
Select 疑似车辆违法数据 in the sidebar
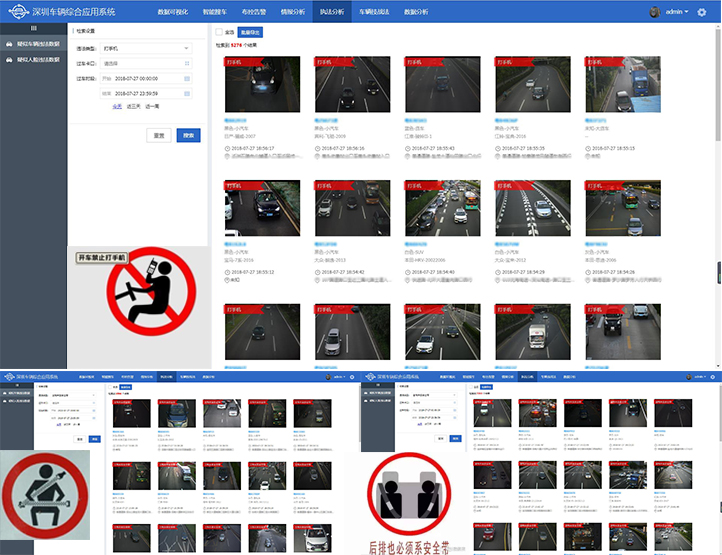pyautogui.click(x=34, y=44)
